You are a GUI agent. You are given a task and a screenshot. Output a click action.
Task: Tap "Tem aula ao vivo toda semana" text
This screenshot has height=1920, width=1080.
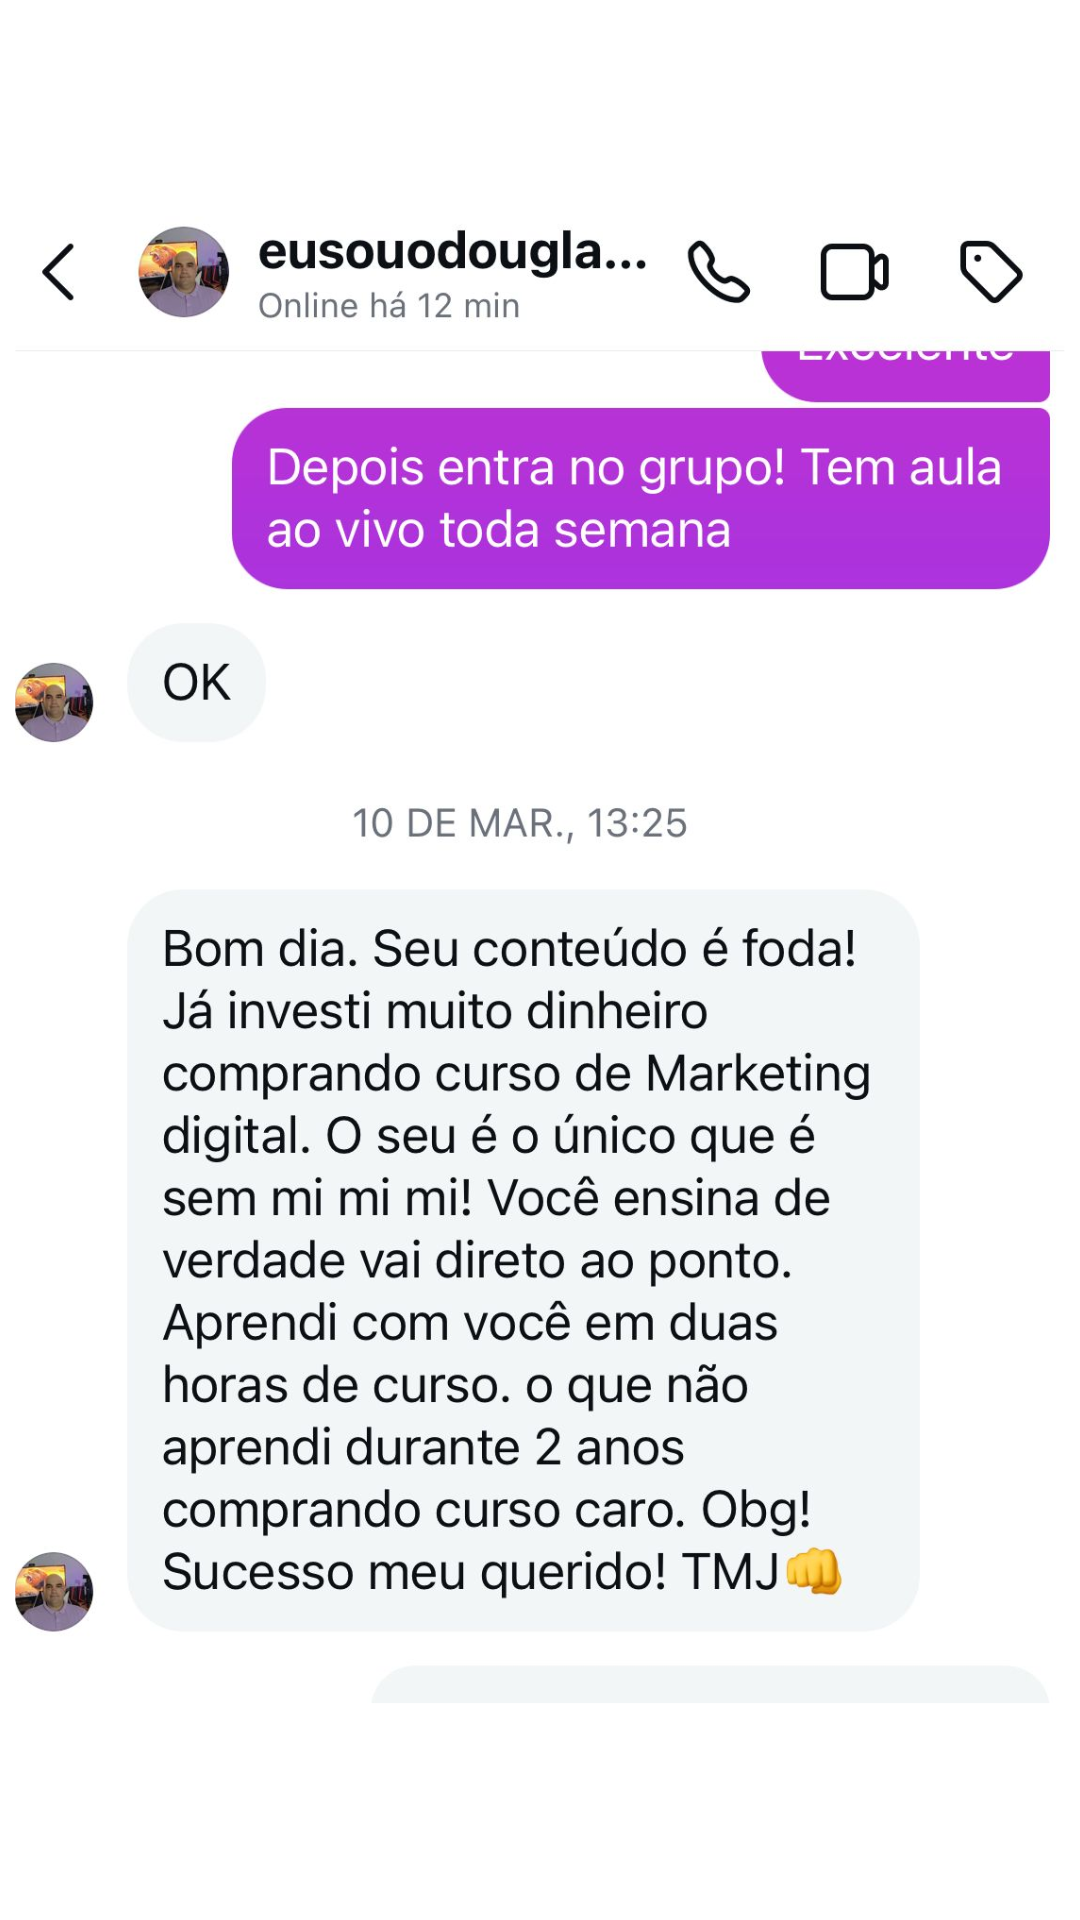[634, 498]
